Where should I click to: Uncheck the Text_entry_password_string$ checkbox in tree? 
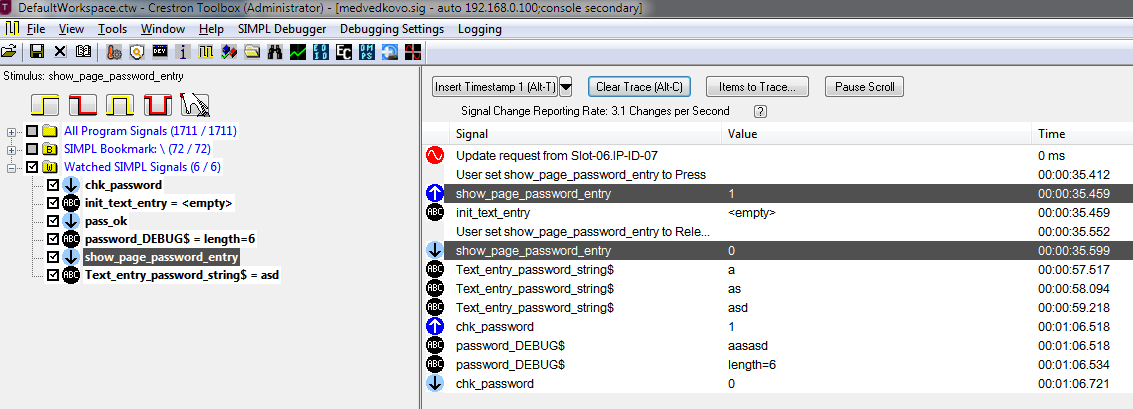point(53,275)
